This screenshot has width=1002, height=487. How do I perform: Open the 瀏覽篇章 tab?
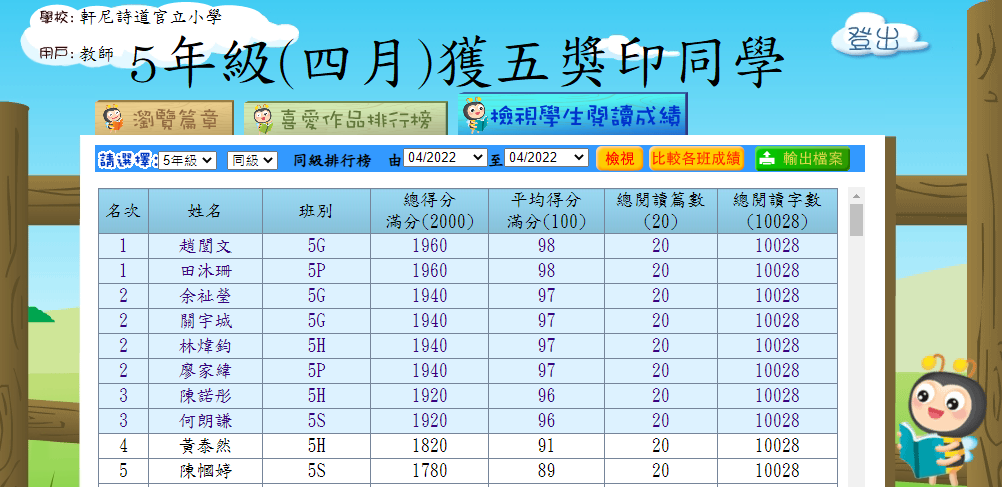(x=165, y=119)
